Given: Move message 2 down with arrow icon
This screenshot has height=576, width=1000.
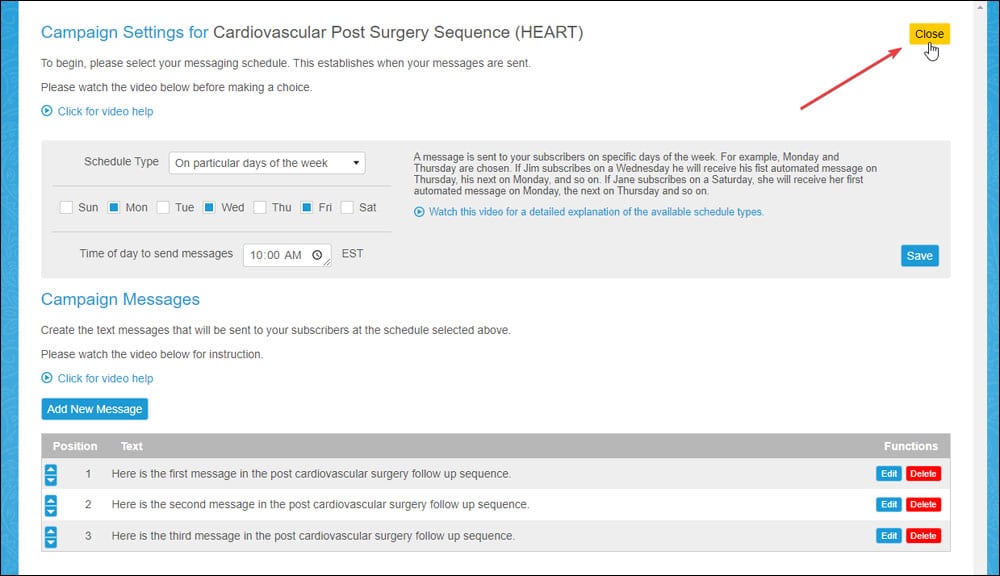Looking at the screenshot, I should click(50, 511).
